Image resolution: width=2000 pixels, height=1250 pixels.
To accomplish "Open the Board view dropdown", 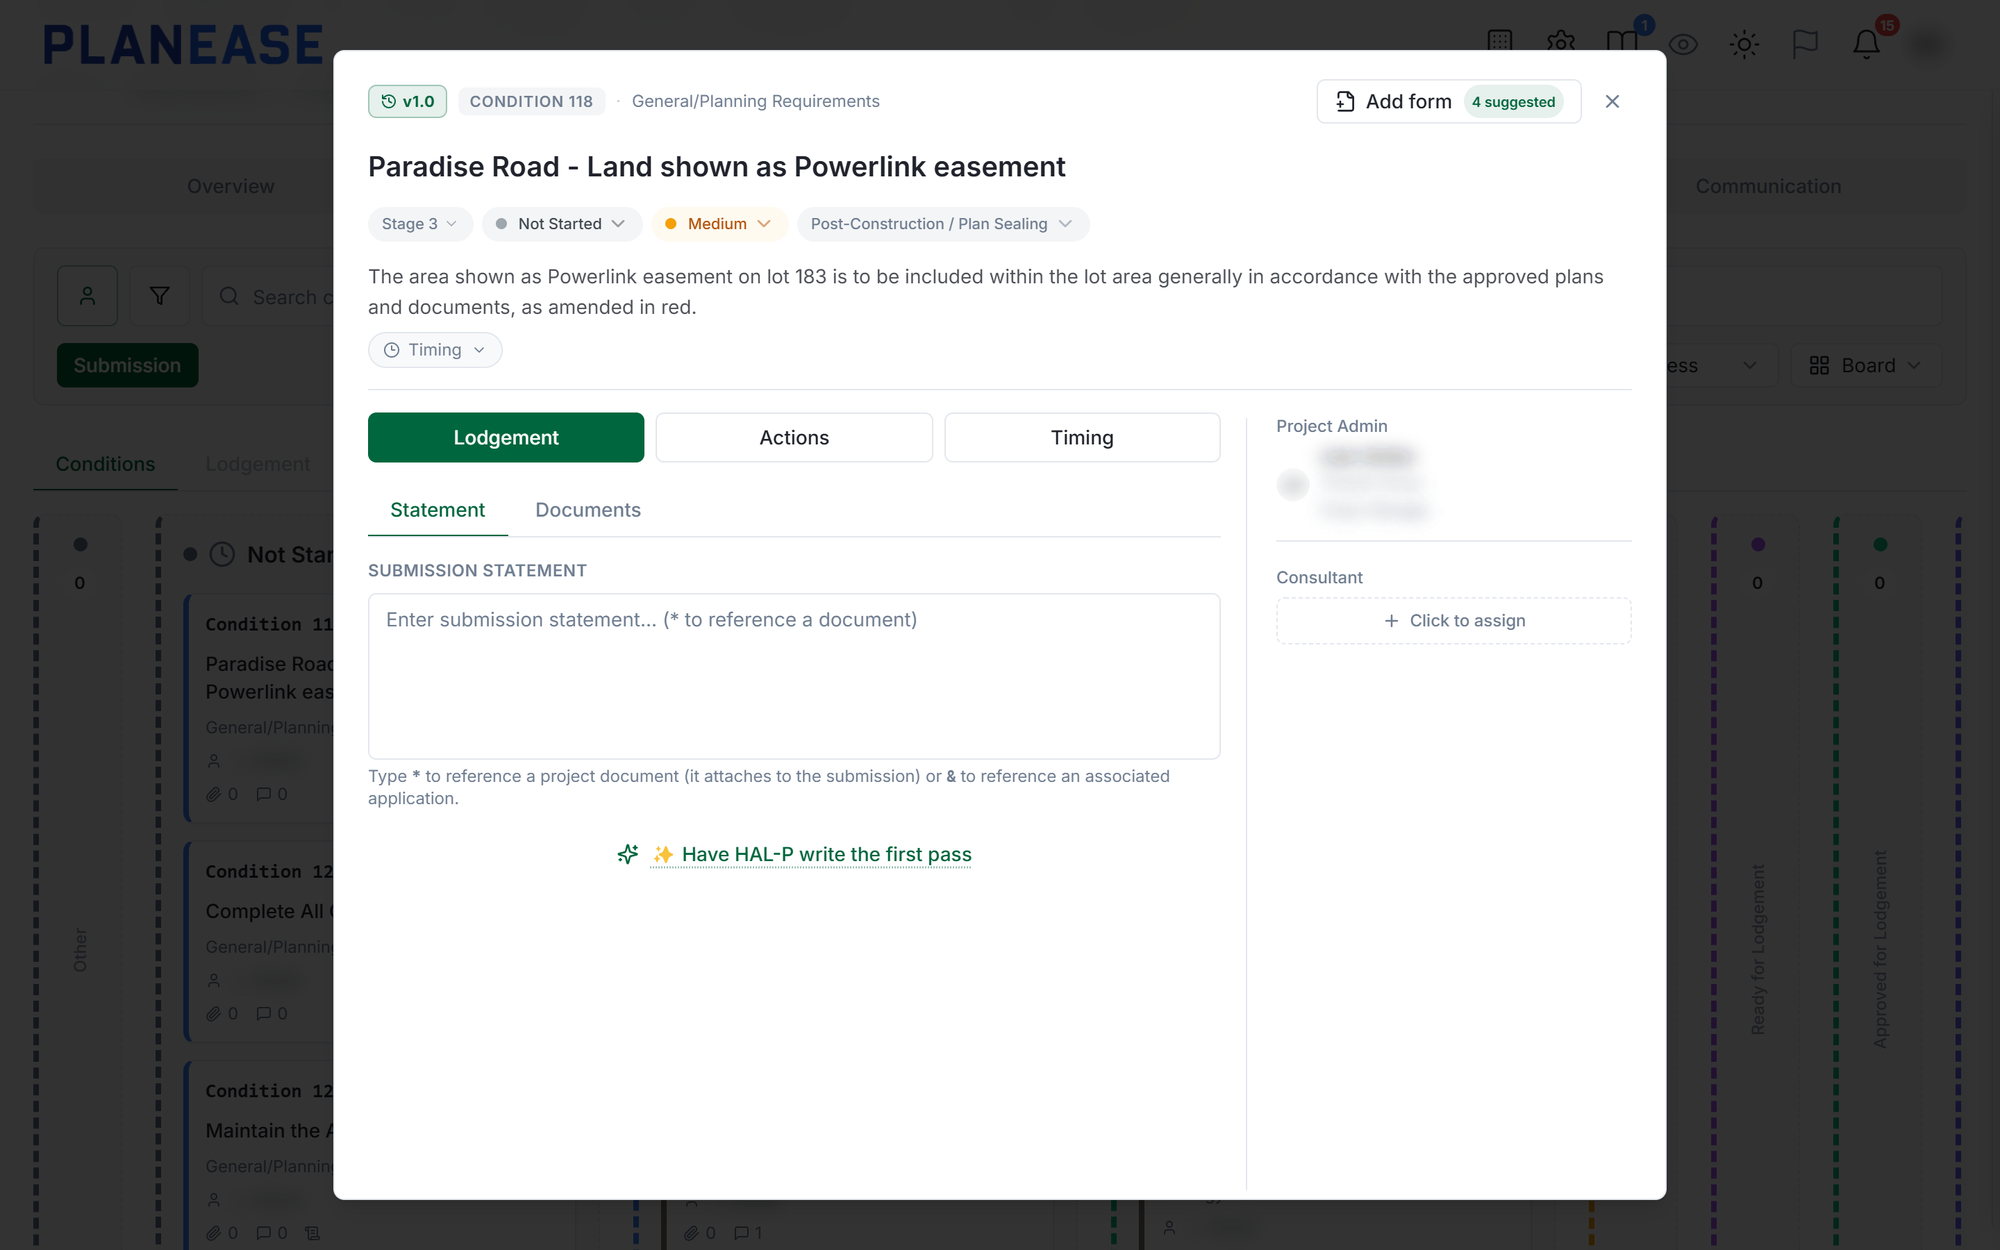I will (x=1866, y=366).
